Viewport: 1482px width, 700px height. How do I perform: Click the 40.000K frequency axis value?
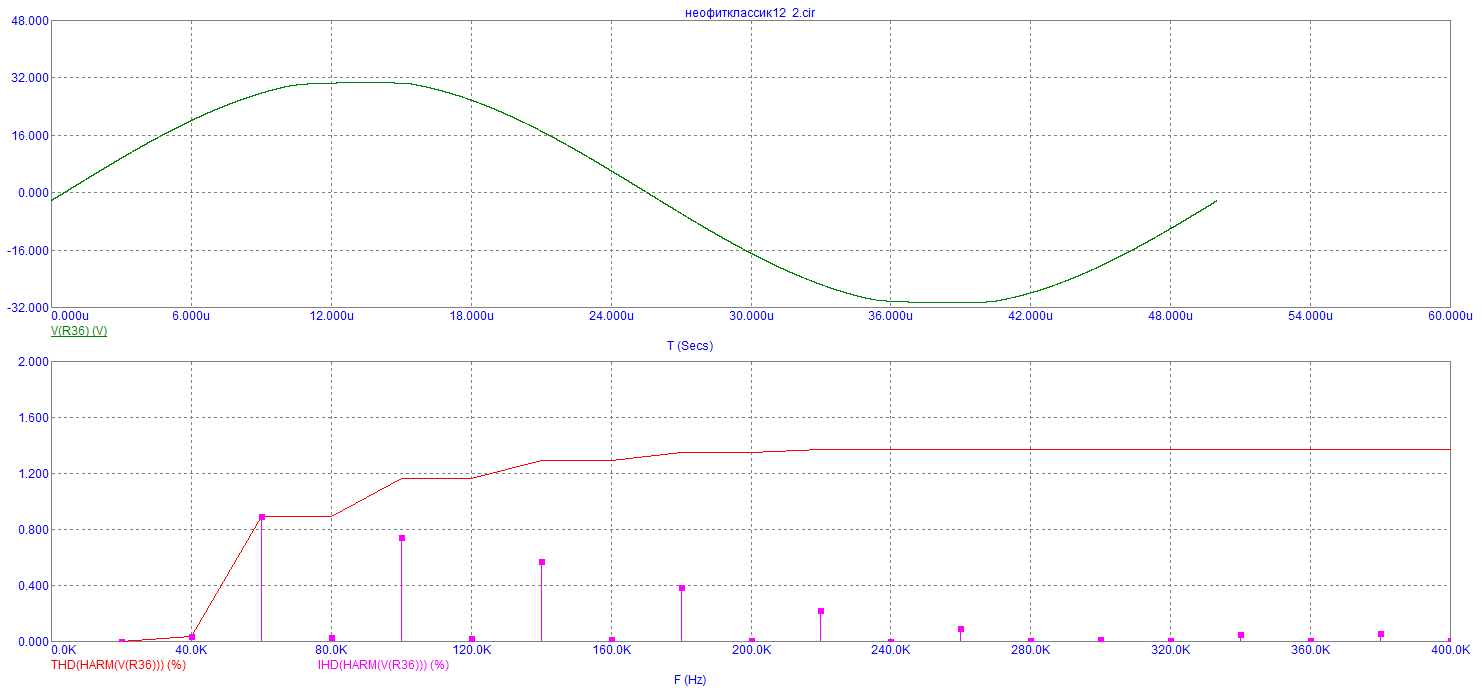(x=191, y=650)
